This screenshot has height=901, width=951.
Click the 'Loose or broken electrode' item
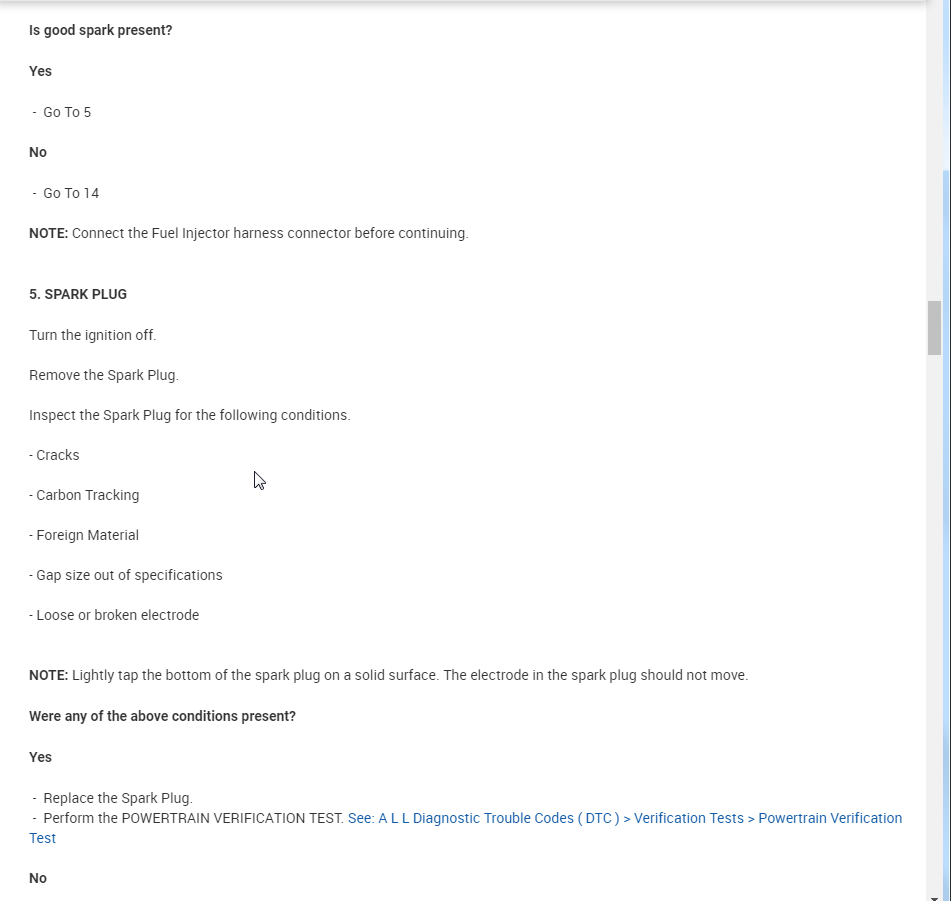(115, 615)
